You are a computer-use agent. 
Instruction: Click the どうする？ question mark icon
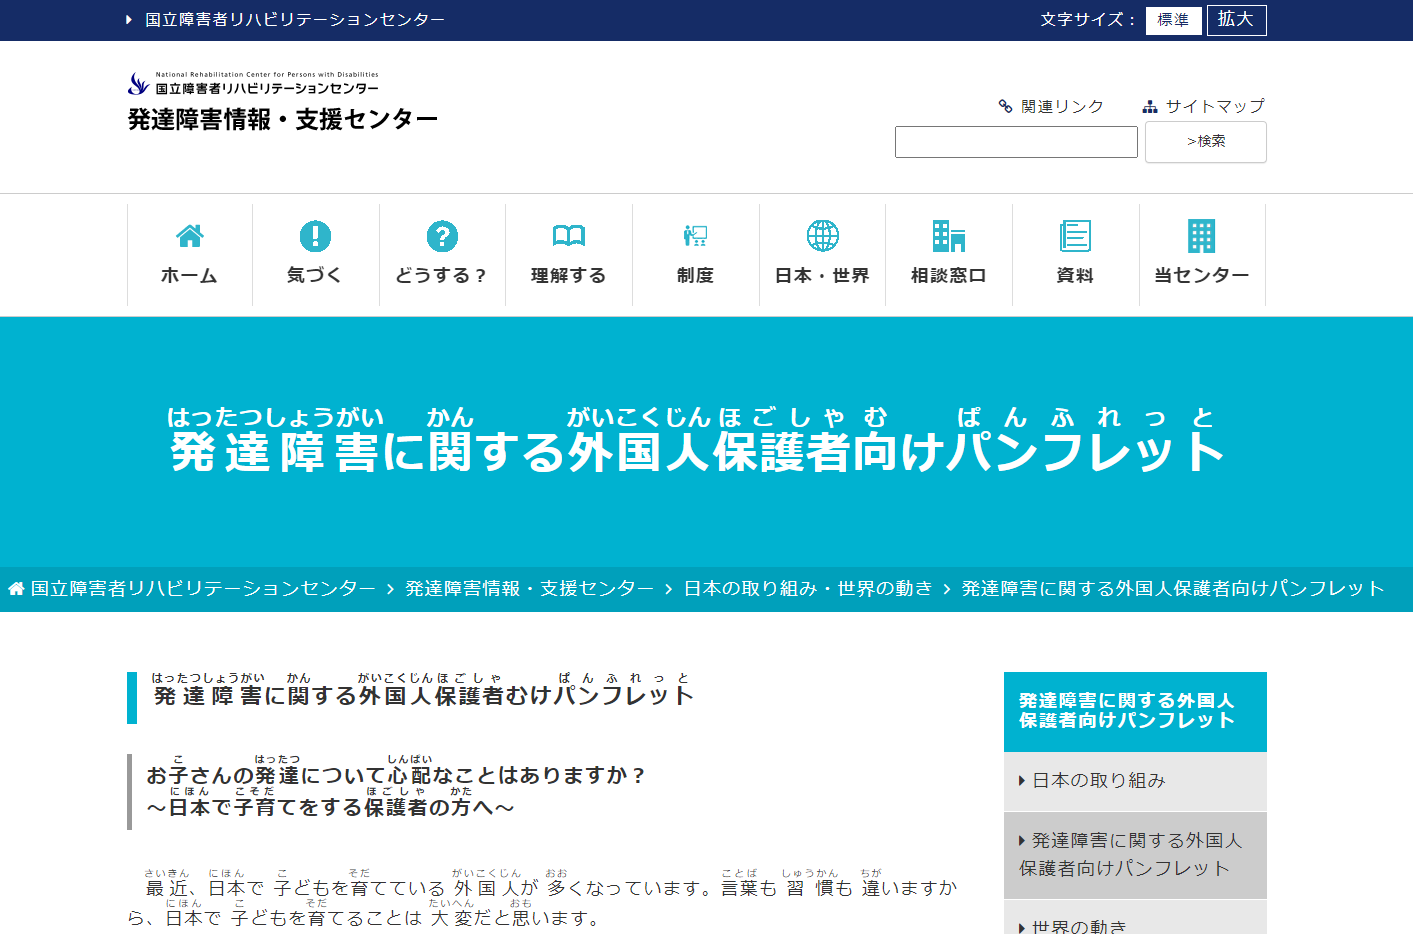pyautogui.click(x=442, y=236)
